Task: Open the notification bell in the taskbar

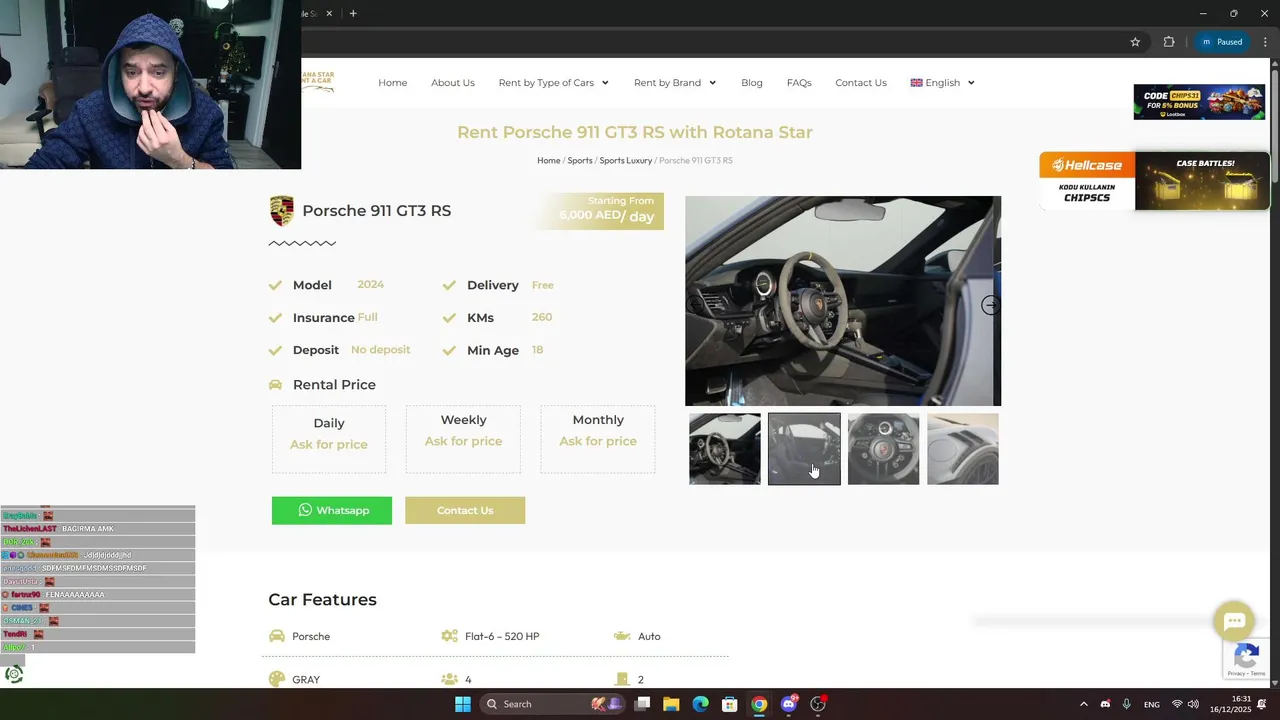Action: pos(1262,704)
